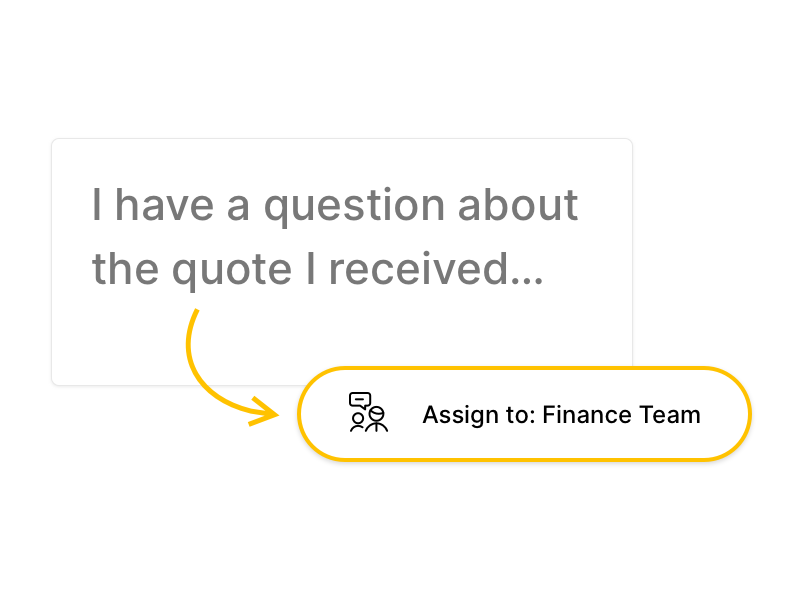Click the text "I have a question about"
This screenshot has height=600, width=800.
tap(335, 205)
